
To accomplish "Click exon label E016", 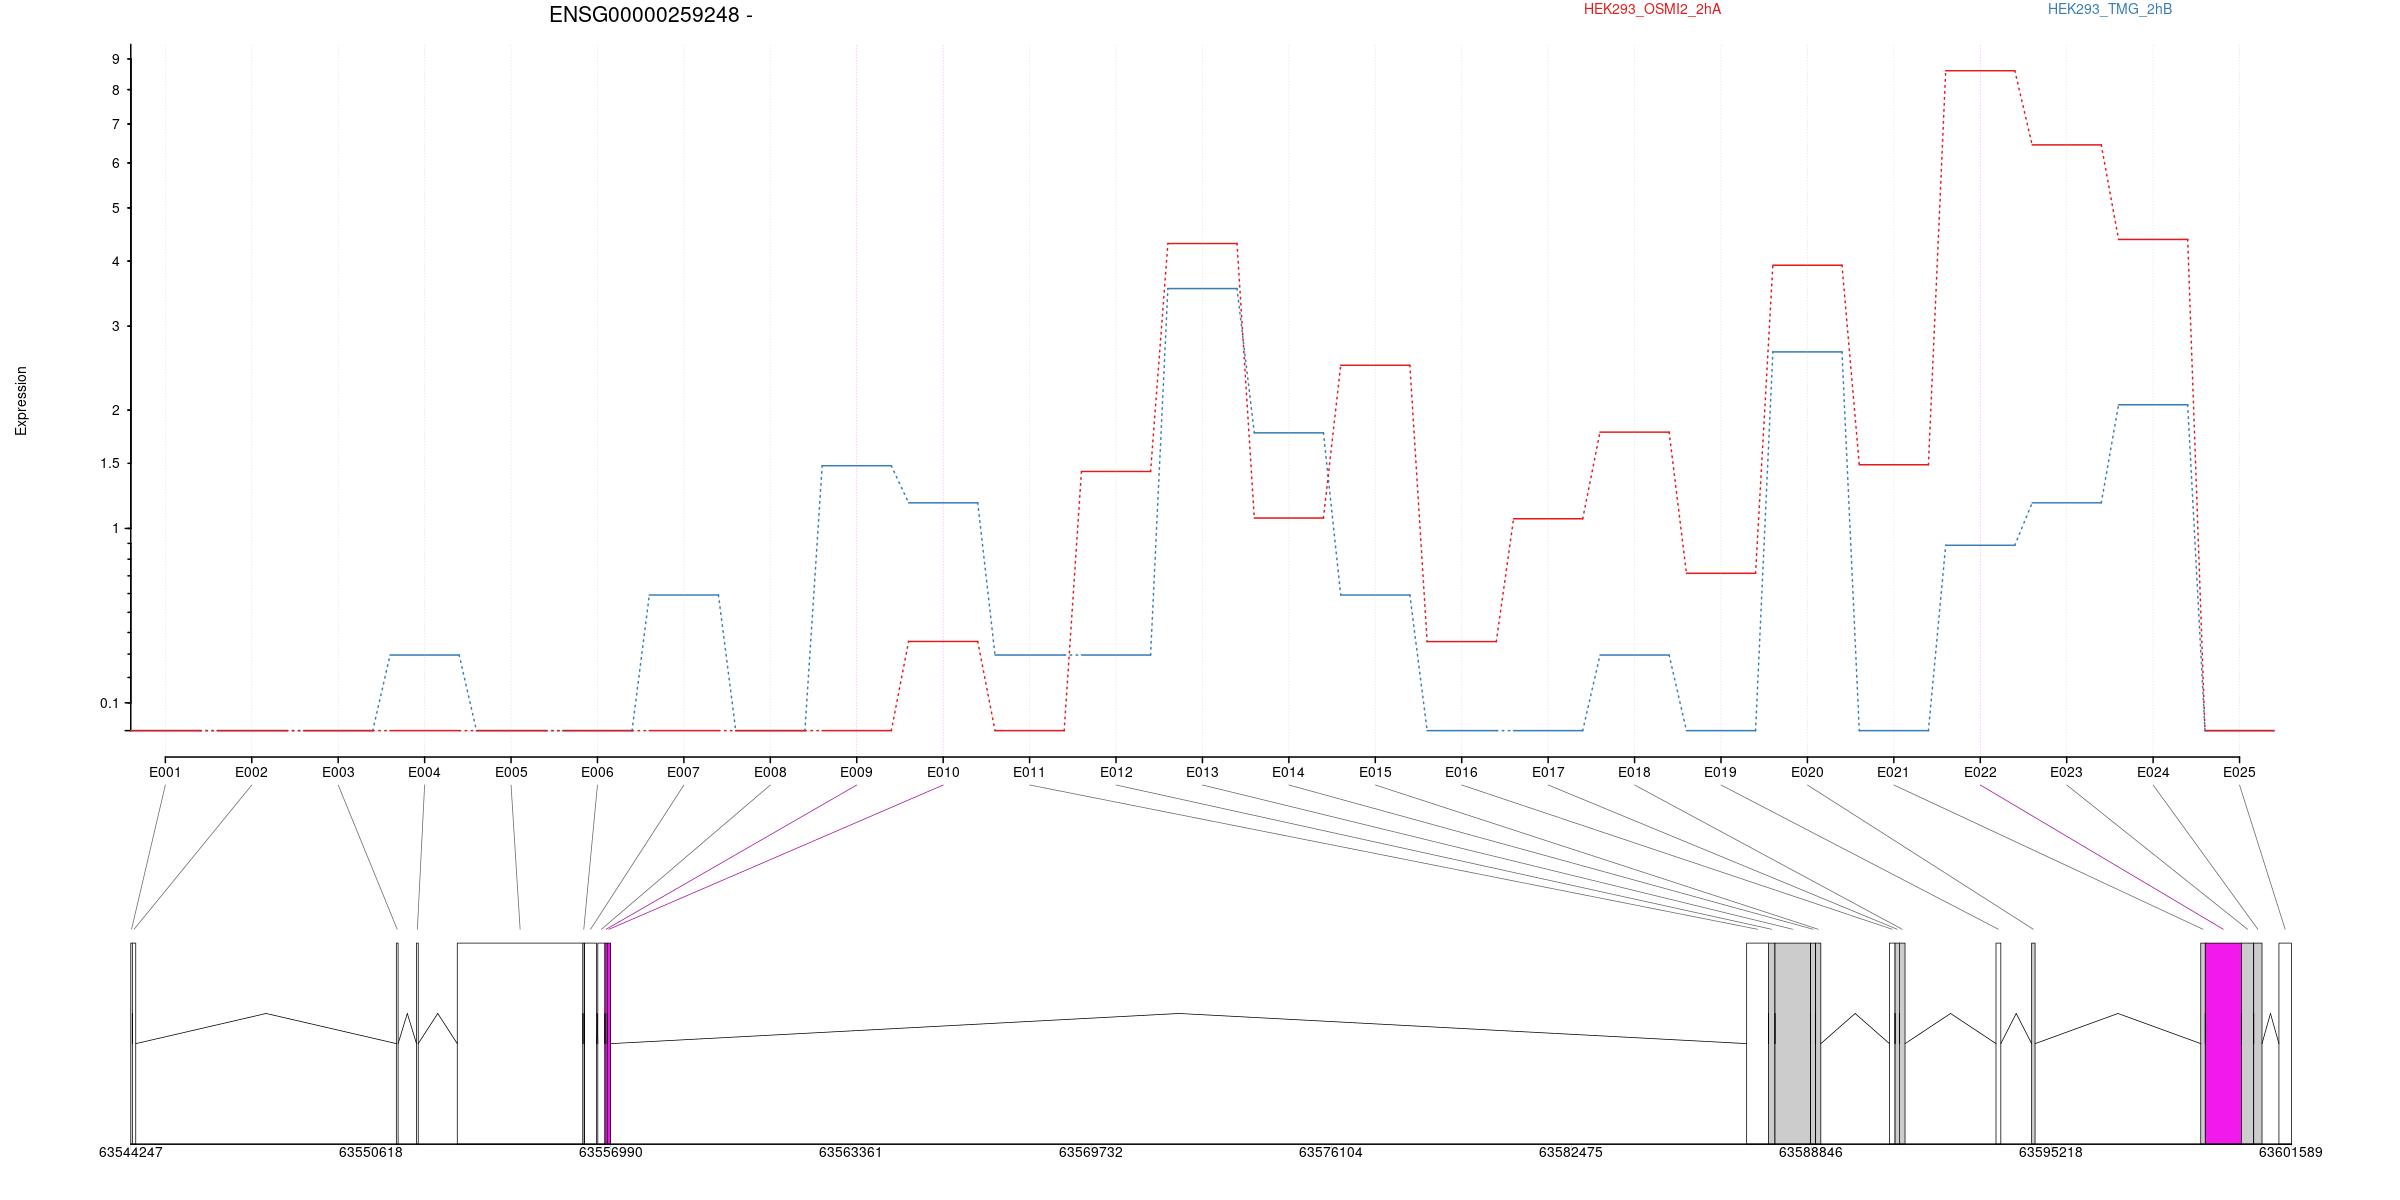I will pos(1461,772).
